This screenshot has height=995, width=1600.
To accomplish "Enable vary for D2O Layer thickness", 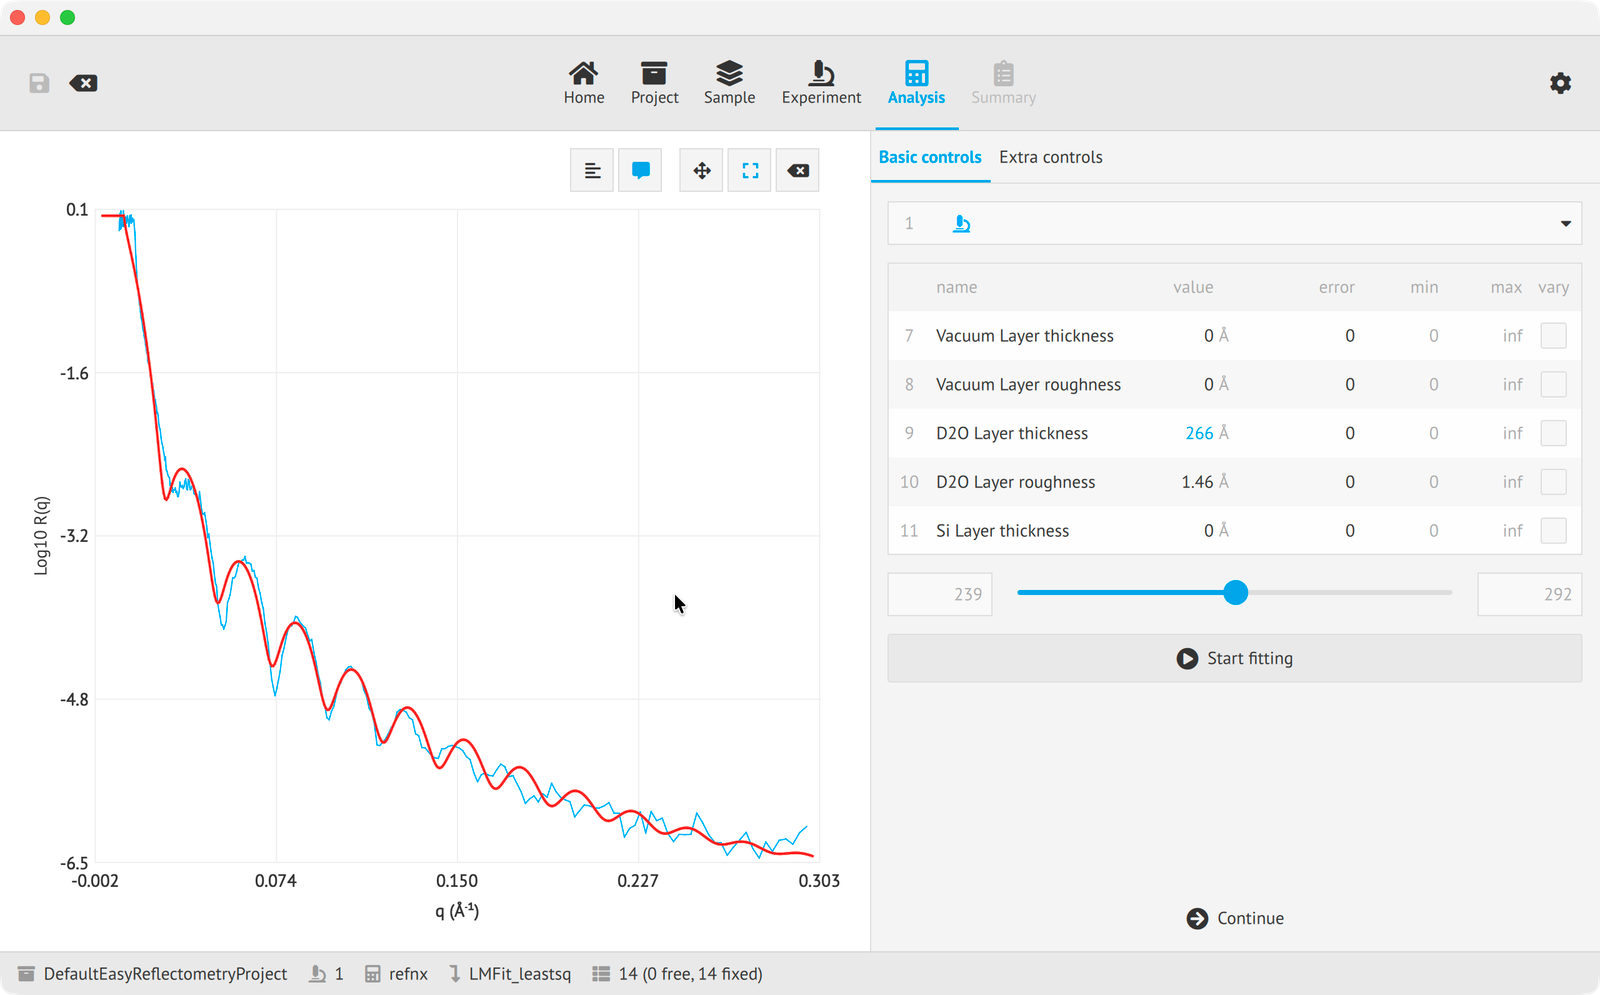I will click(x=1553, y=433).
